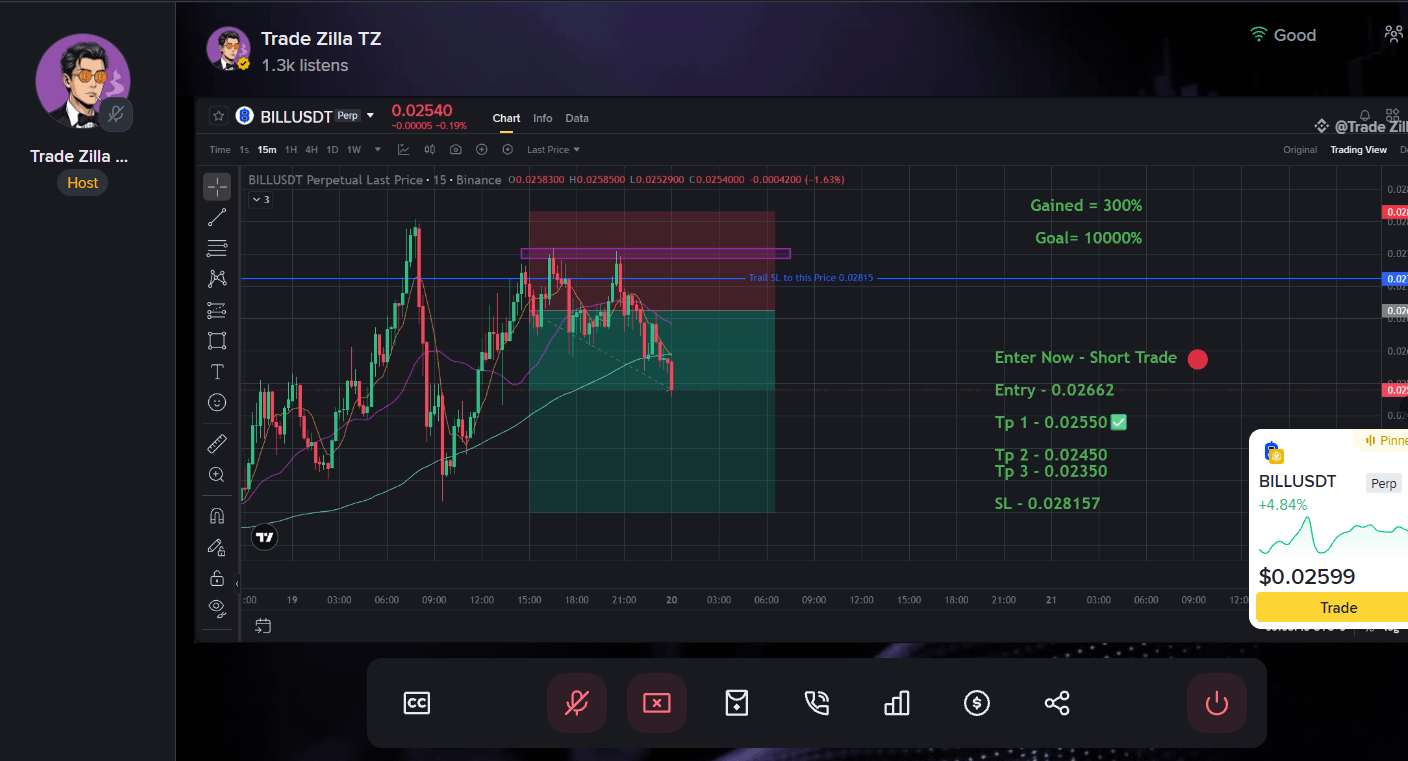The height and width of the screenshot is (761, 1408).
Task: Select the 15m timeframe
Action: coord(267,150)
